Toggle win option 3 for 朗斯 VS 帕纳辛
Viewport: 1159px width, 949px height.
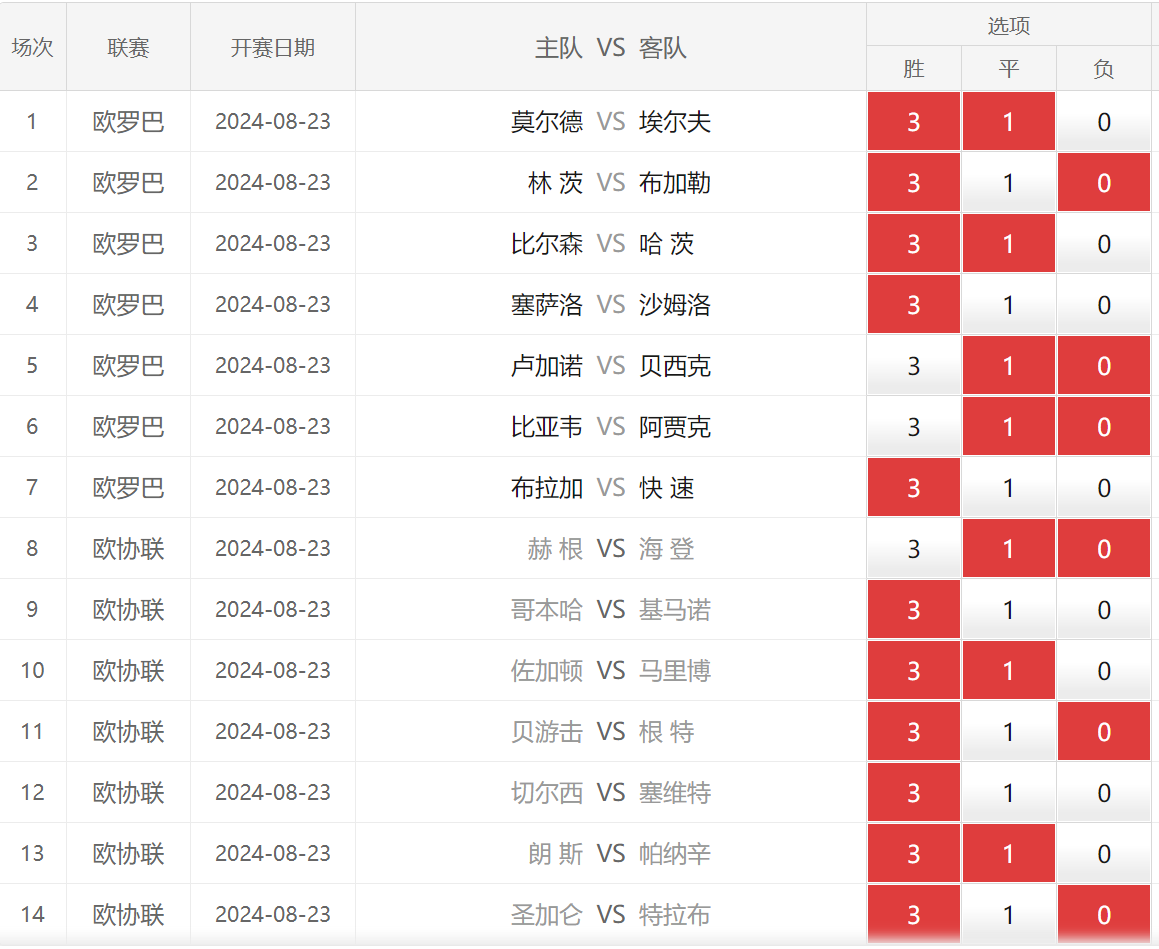point(914,853)
